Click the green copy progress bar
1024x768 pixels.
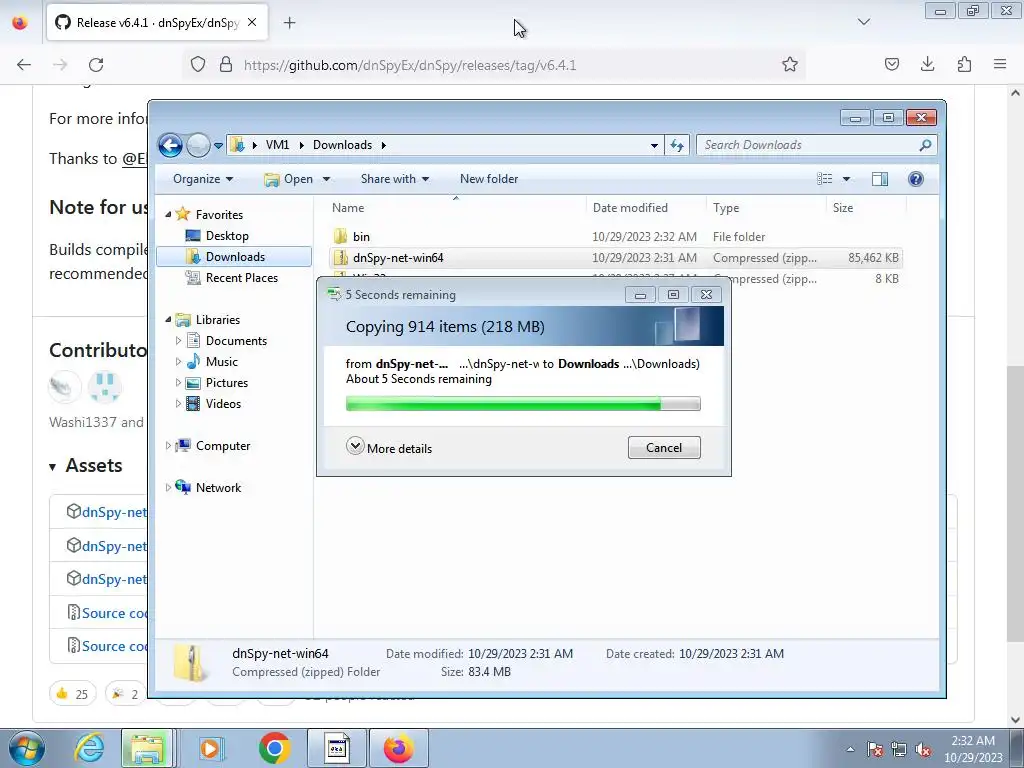(523, 404)
